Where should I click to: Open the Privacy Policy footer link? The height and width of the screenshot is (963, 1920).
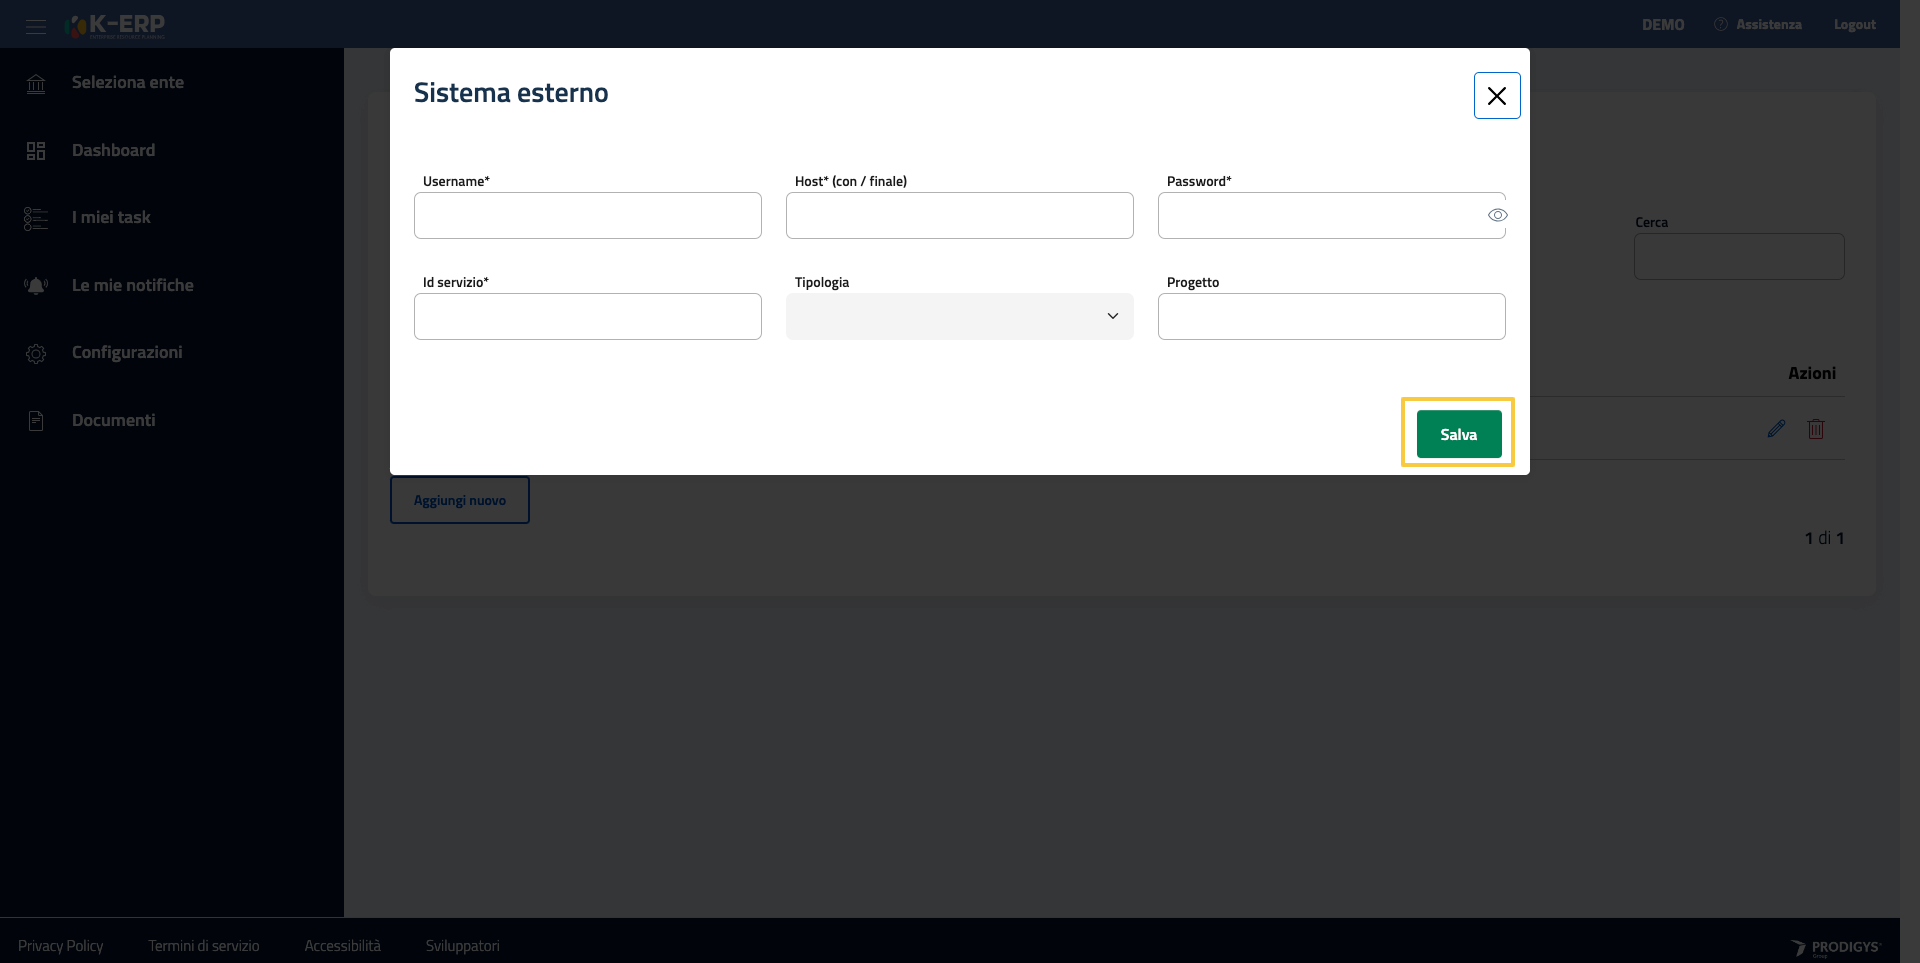click(60, 946)
